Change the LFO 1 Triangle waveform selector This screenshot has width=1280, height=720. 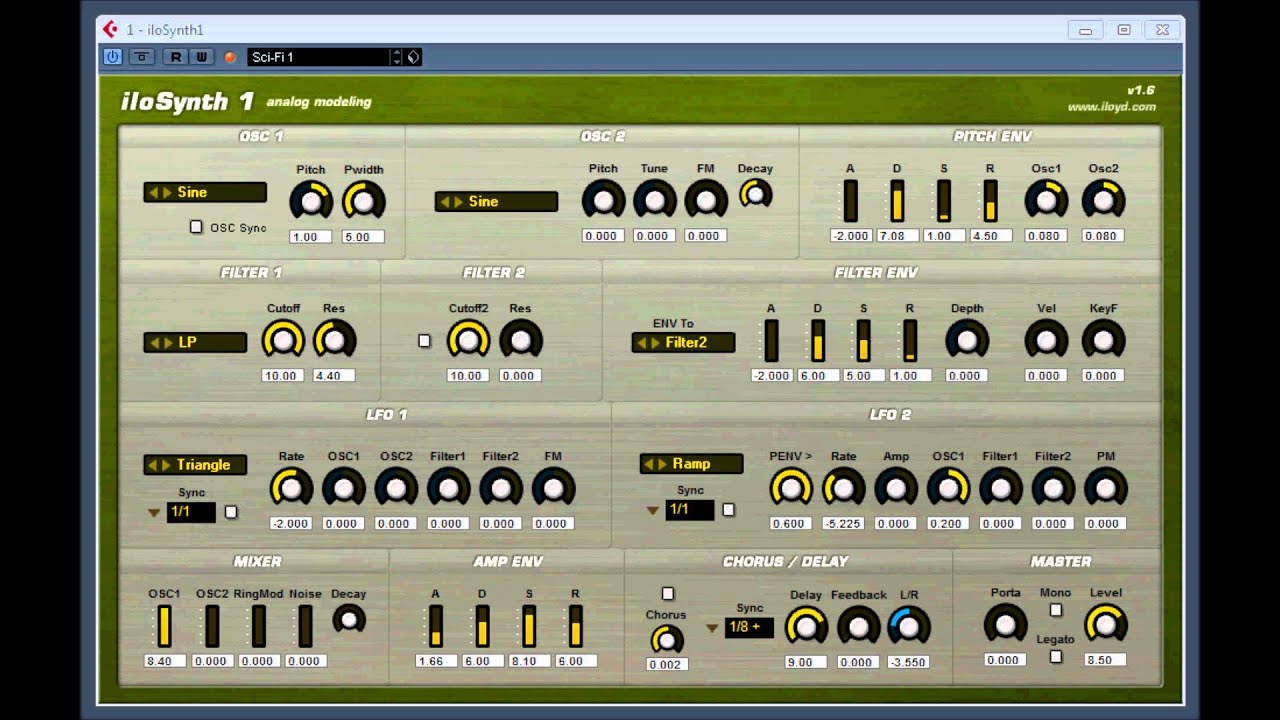pos(194,465)
